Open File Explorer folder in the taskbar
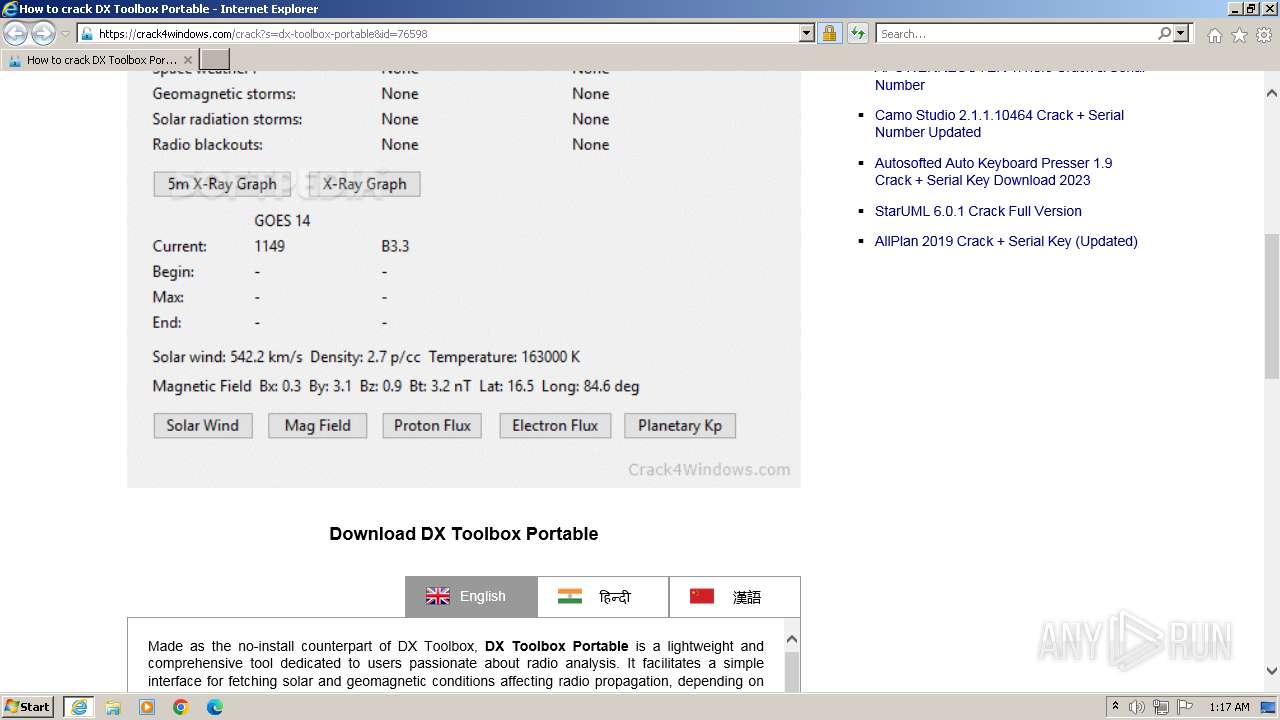 tap(113, 707)
